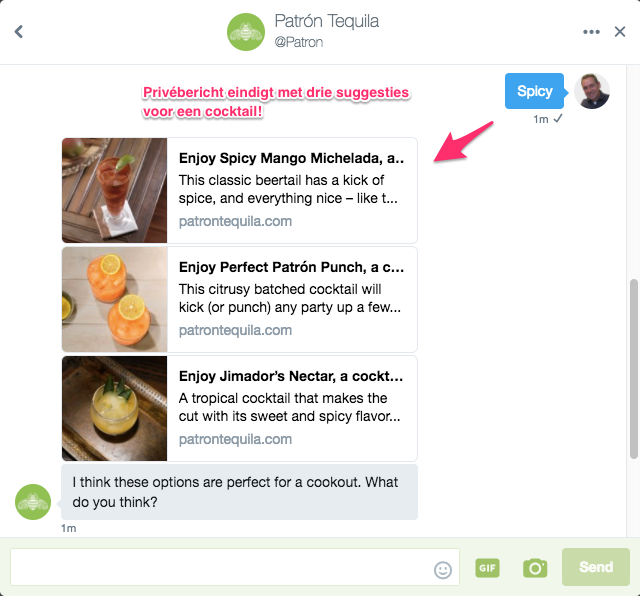
Task: Click the Patrón Tequila name in header
Action: pyautogui.click(x=326, y=21)
